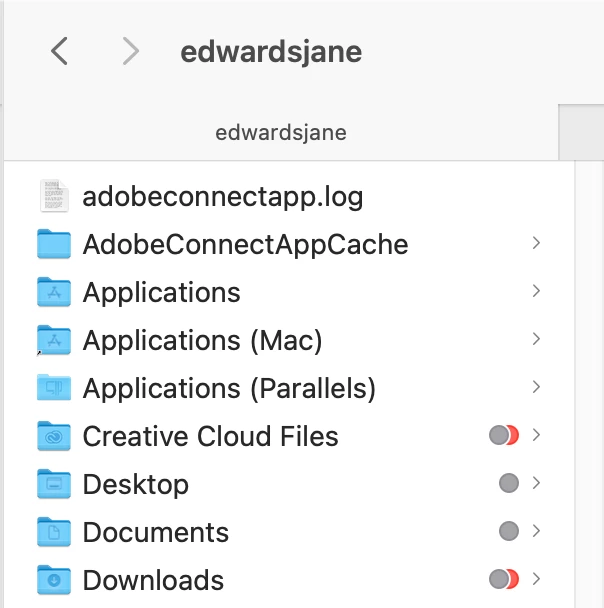Click the Applications (Parallels) folder icon

click(x=54, y=388)
